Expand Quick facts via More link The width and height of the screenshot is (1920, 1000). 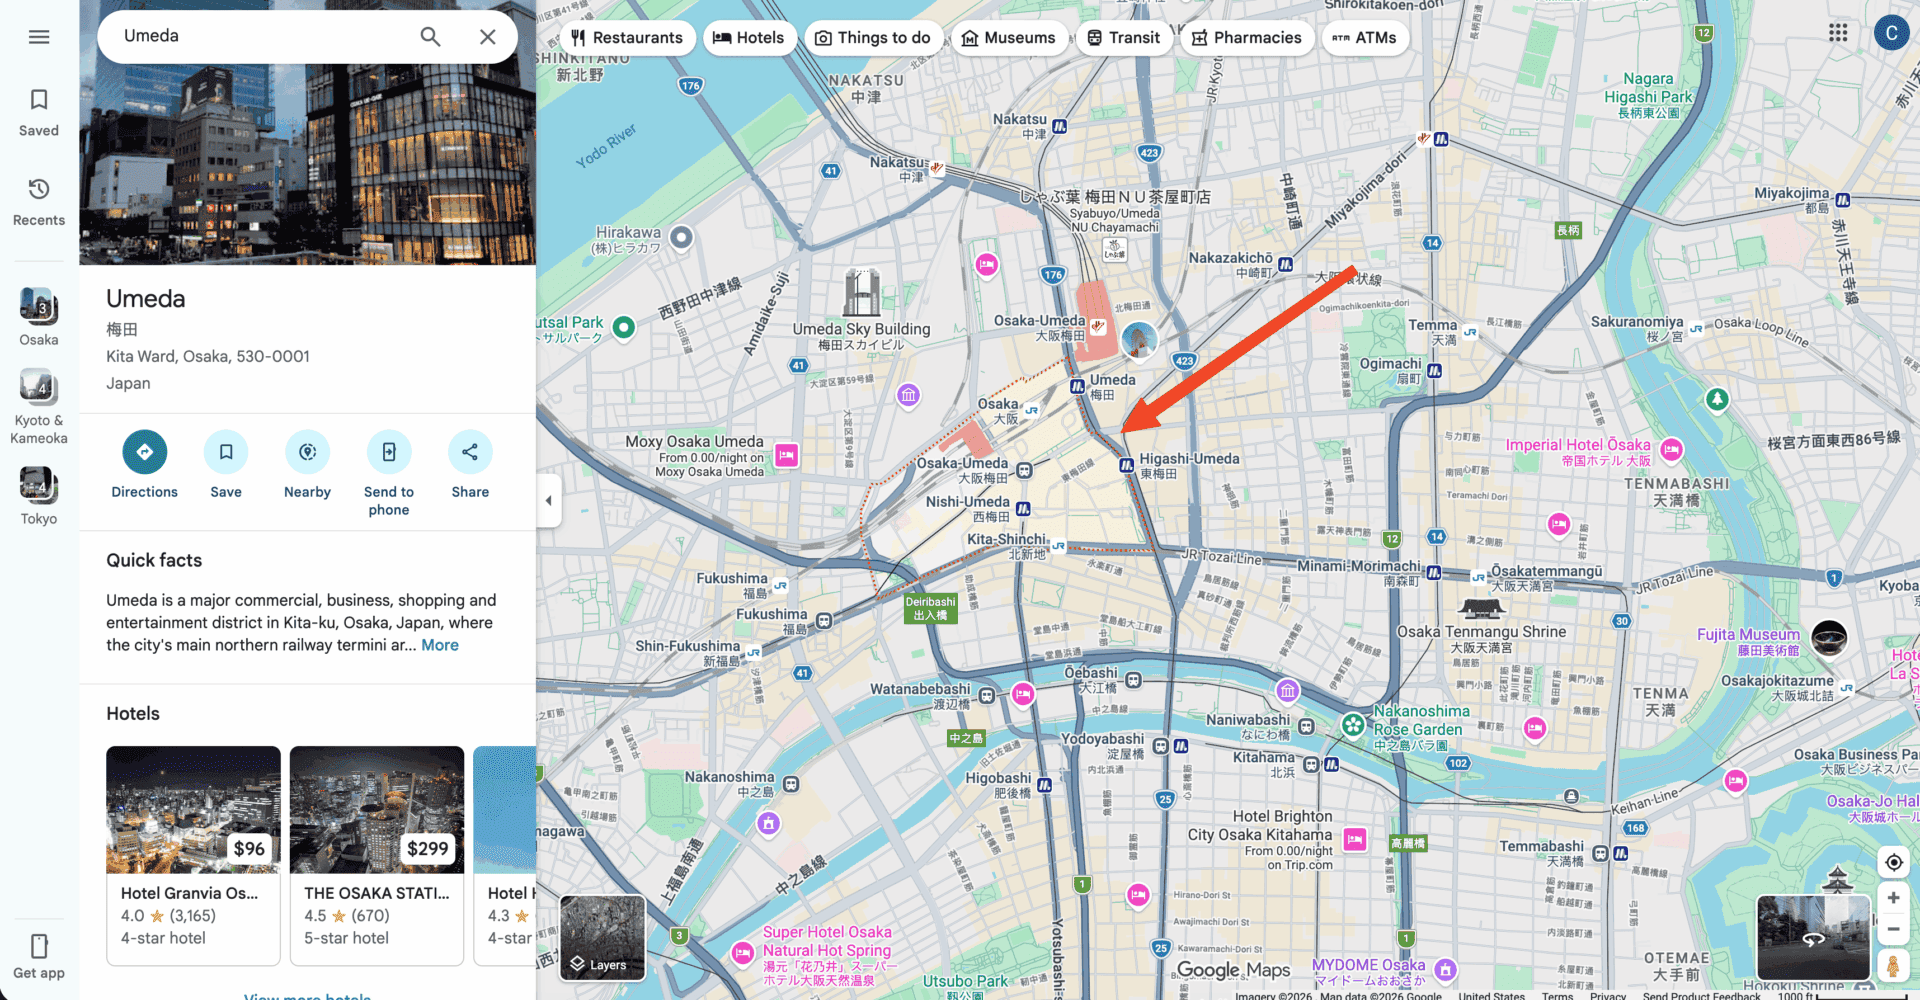point(440,645)
